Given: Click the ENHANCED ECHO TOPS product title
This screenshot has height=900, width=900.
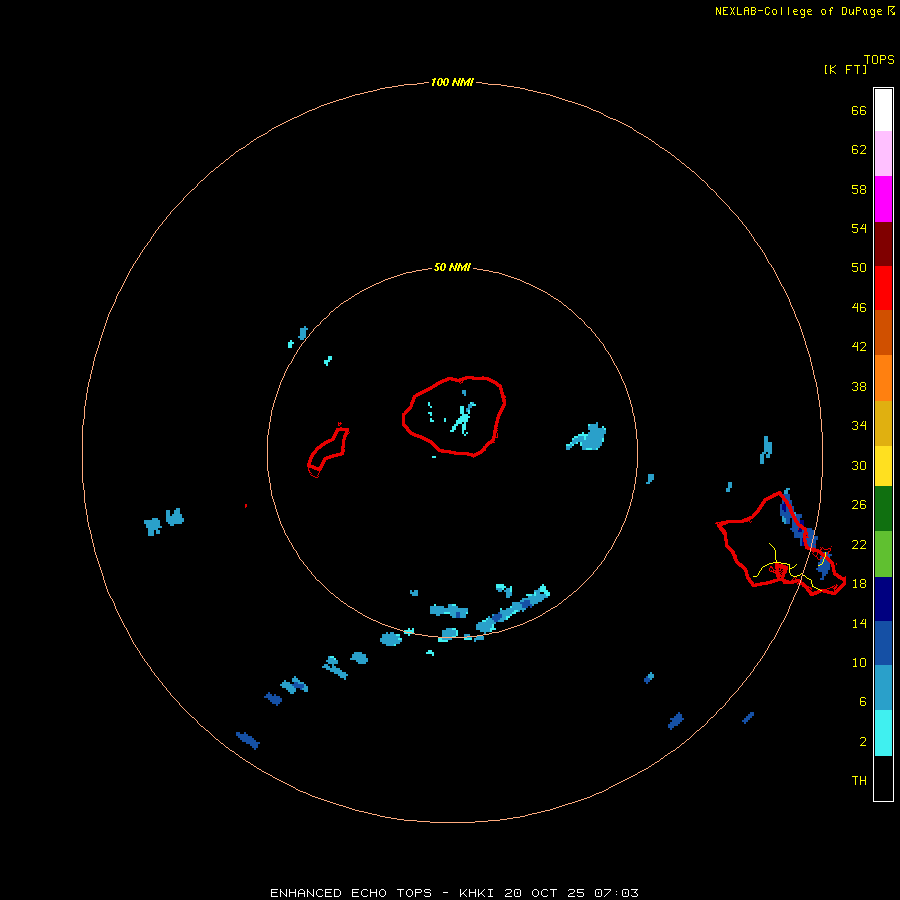Looking at the screenshot, I should coord(351,893).
